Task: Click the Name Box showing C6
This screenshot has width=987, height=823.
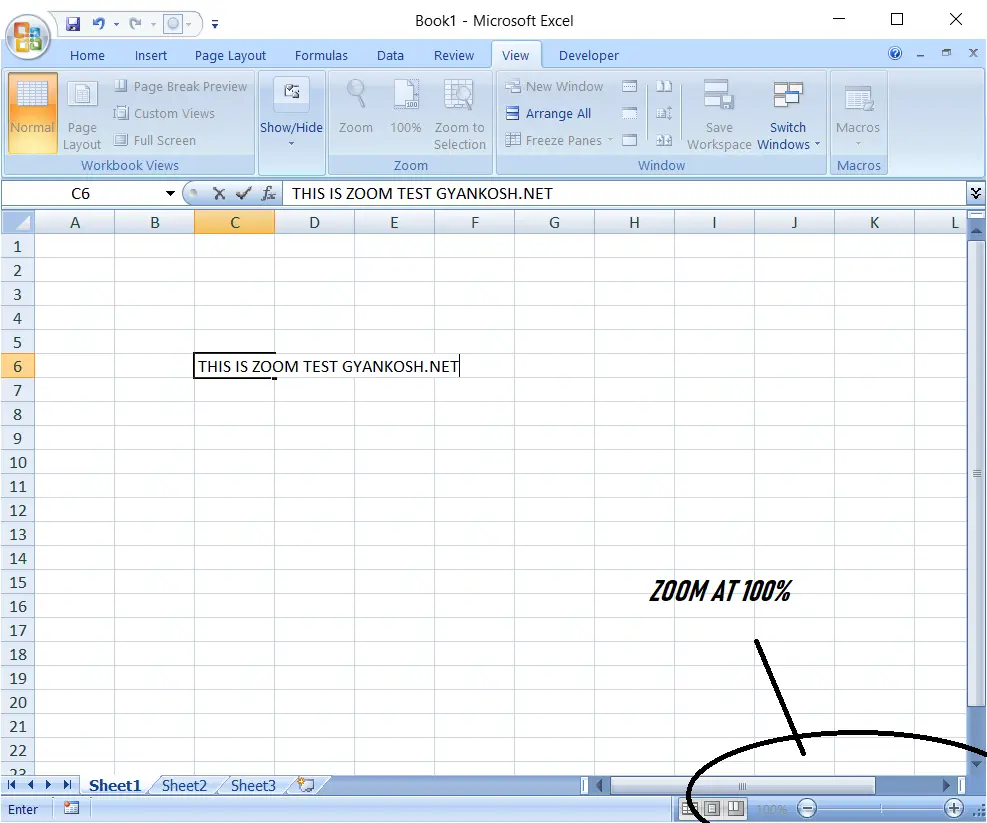Action: click(x=81, y=193)
